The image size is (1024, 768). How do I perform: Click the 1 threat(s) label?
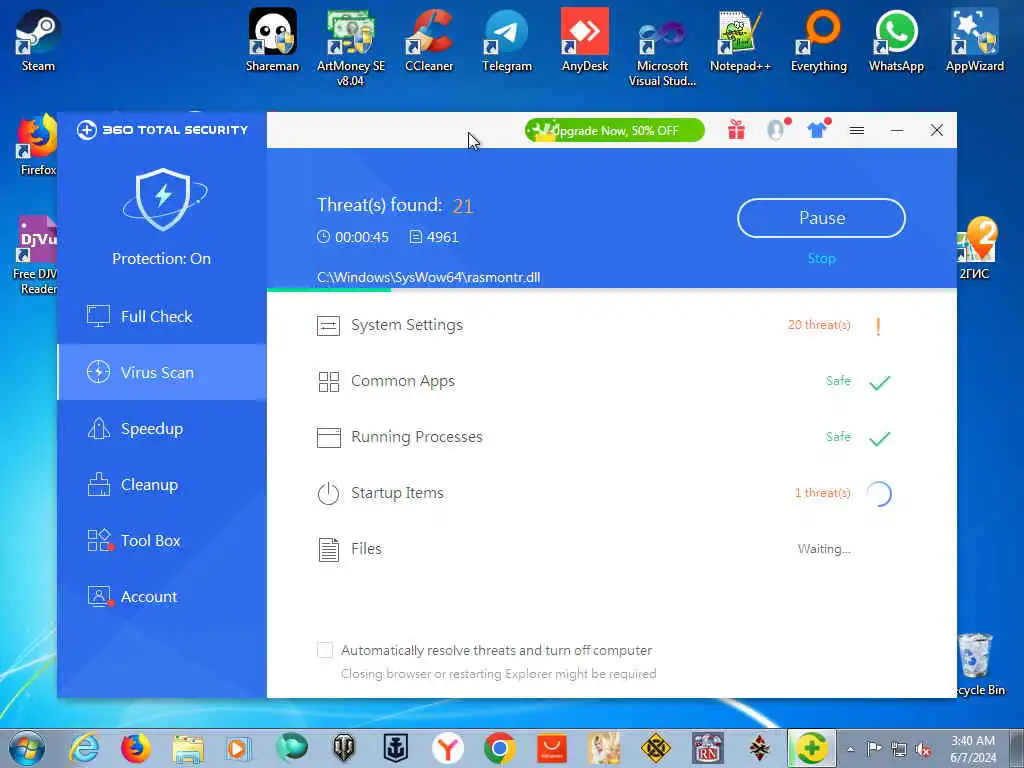[822, 492]
